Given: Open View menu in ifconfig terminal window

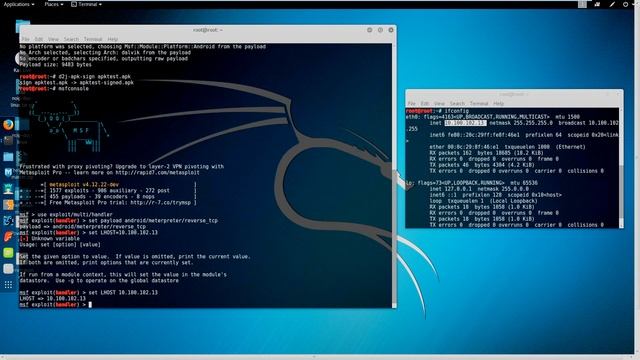Looking at the screenshot, I should click(440, 104).
